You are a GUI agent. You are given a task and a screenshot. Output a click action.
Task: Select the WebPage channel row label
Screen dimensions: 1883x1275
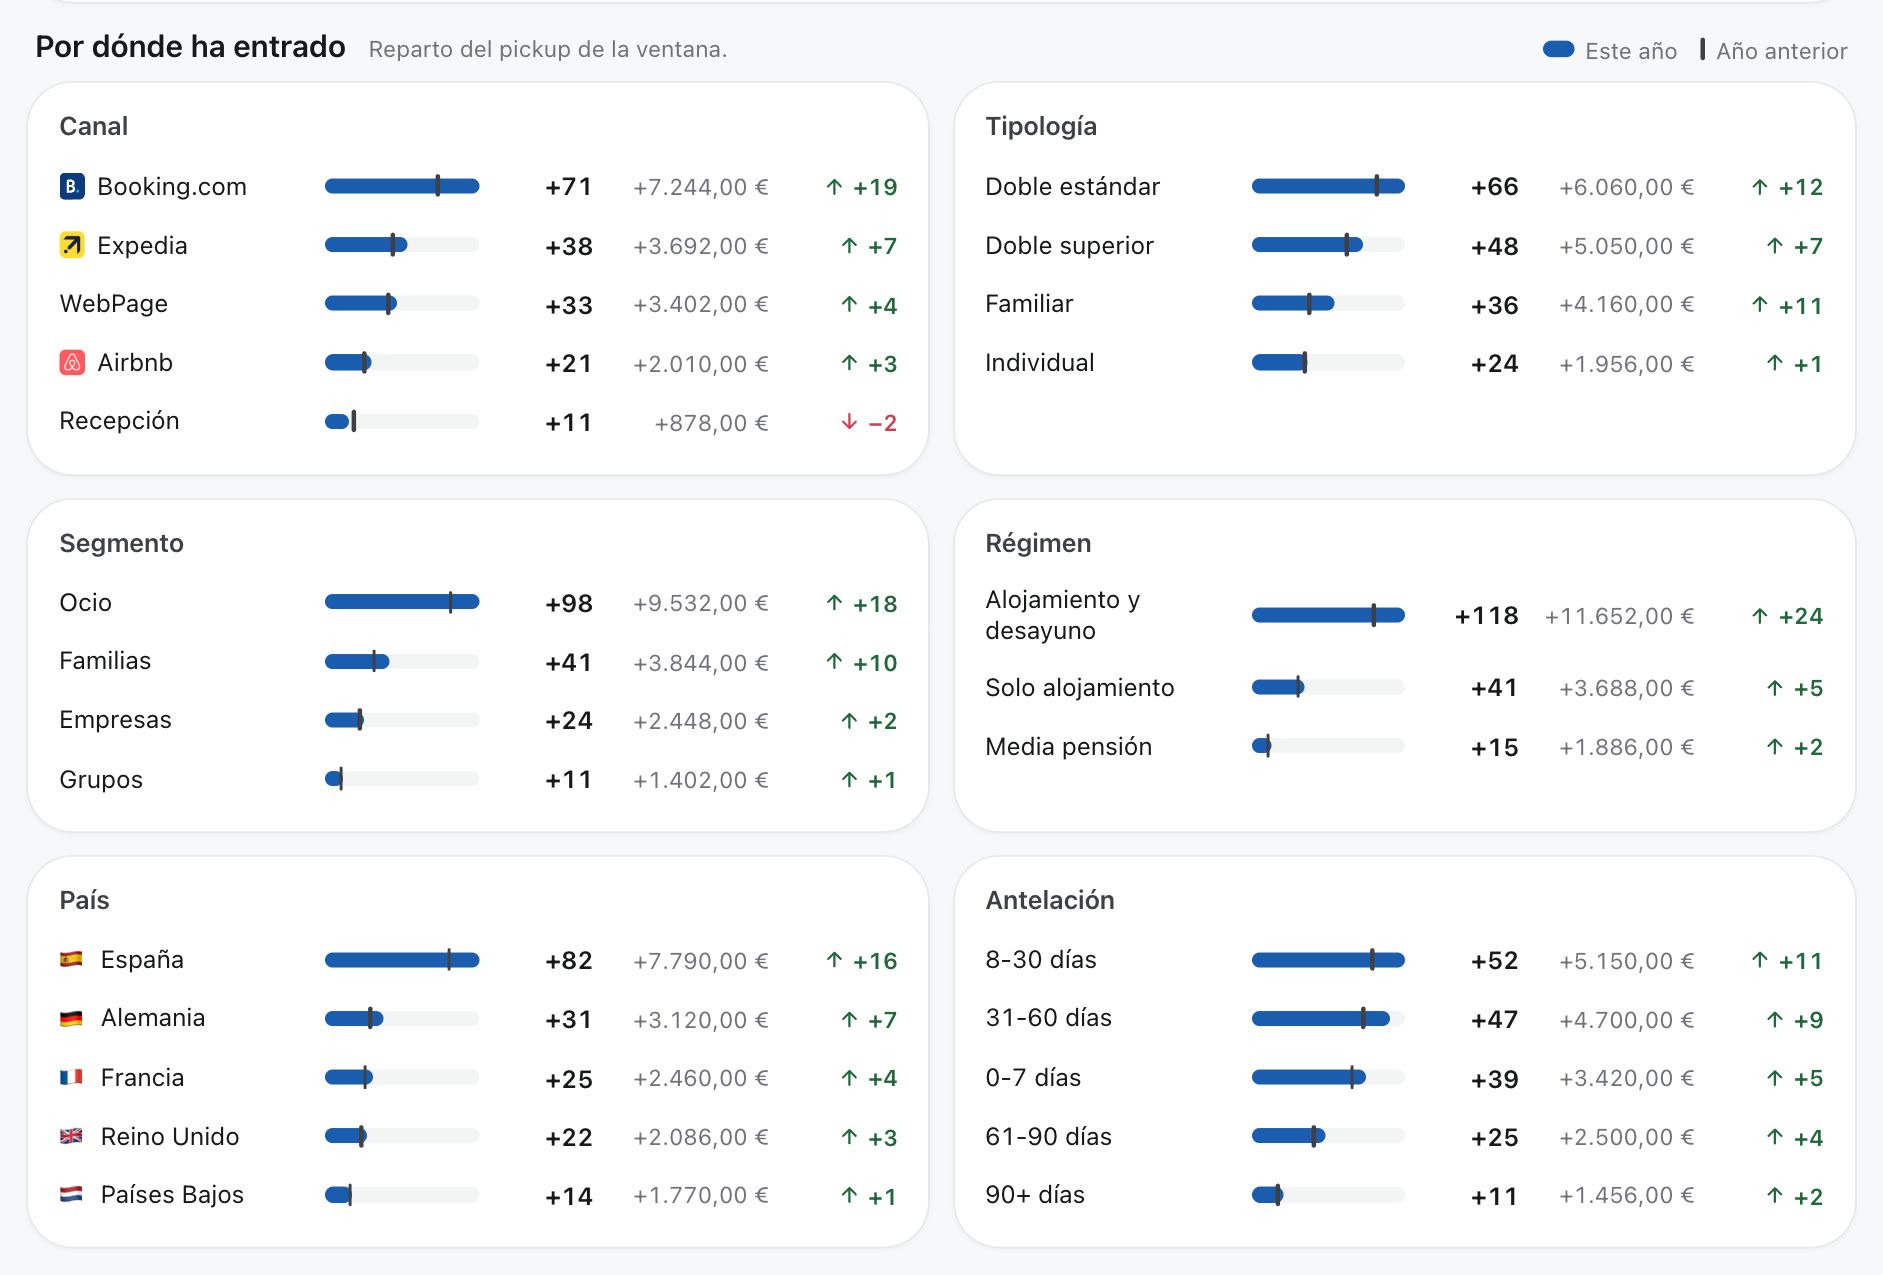pyautogui.click(x=114, y=304)
